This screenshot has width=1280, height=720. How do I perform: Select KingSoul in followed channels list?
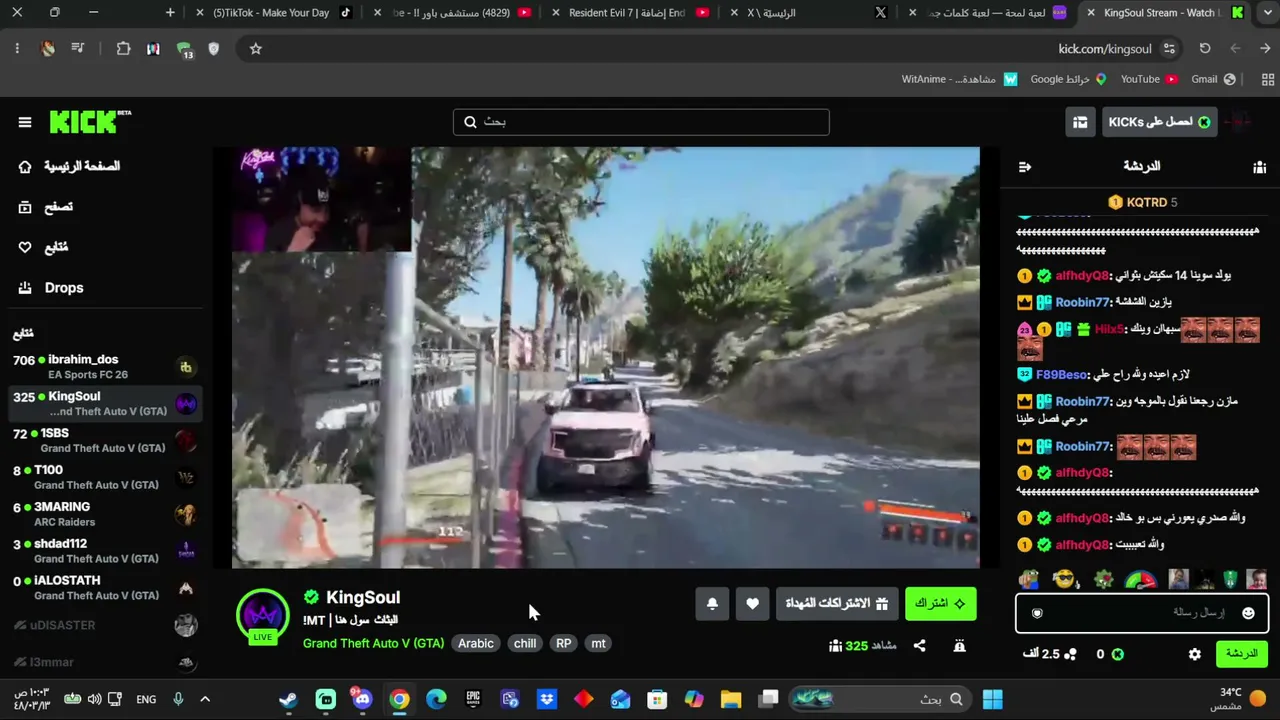tap(104, 403)
